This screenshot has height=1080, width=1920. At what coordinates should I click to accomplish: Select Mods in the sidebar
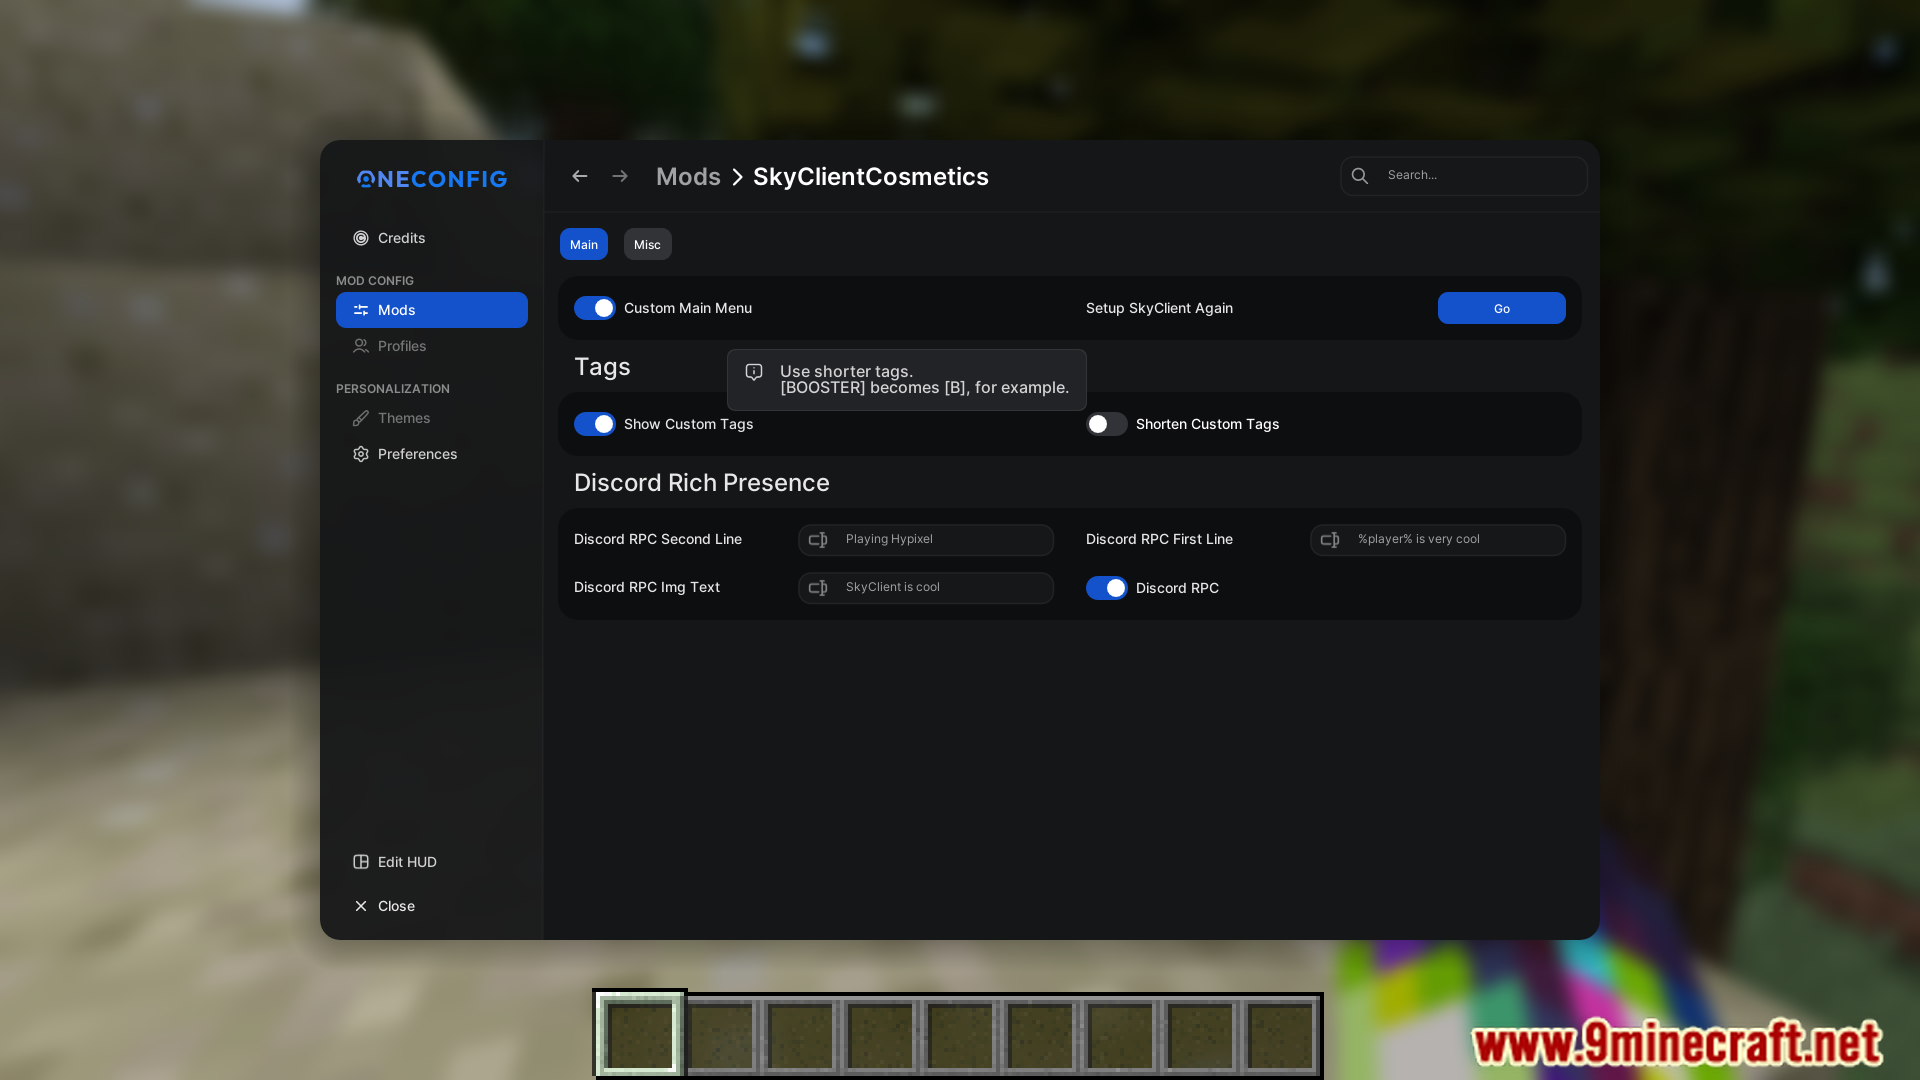(432, 310)
